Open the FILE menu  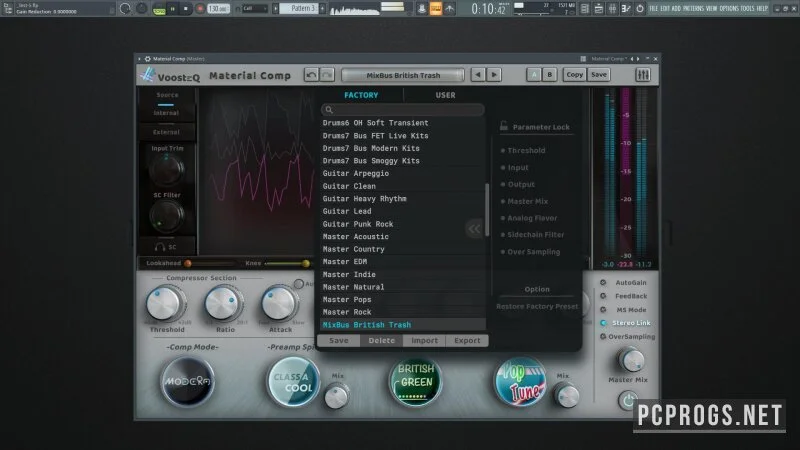pyautogui.click(x=654, y=9)
